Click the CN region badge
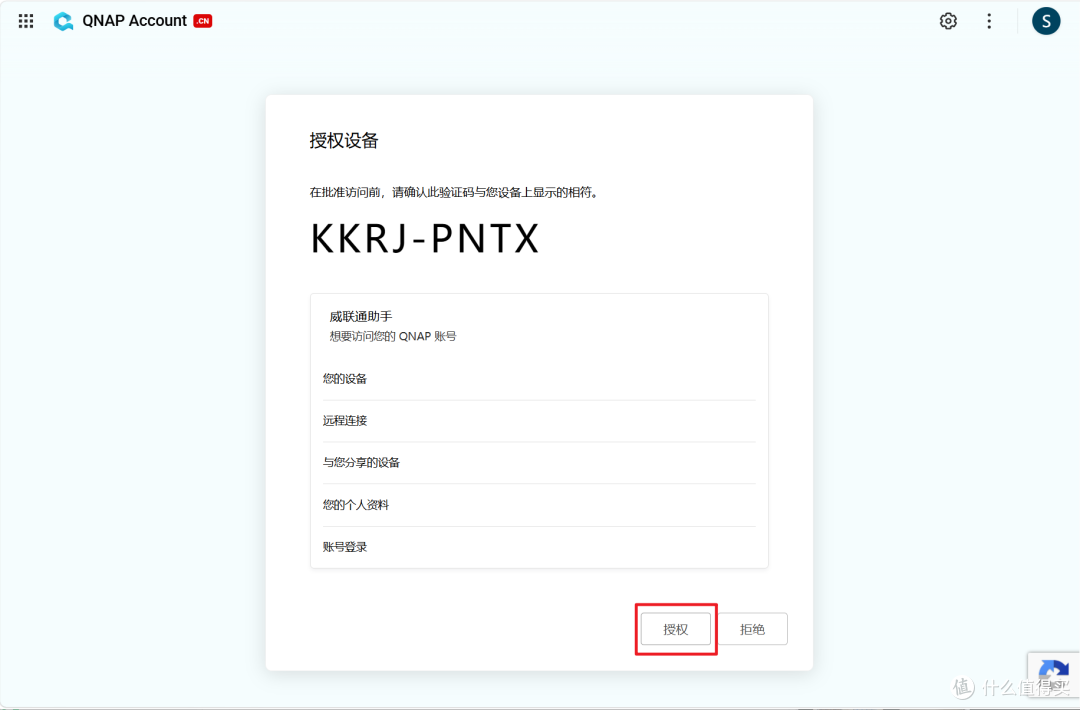The image size is (1080, 710). [x=202, y=21]
